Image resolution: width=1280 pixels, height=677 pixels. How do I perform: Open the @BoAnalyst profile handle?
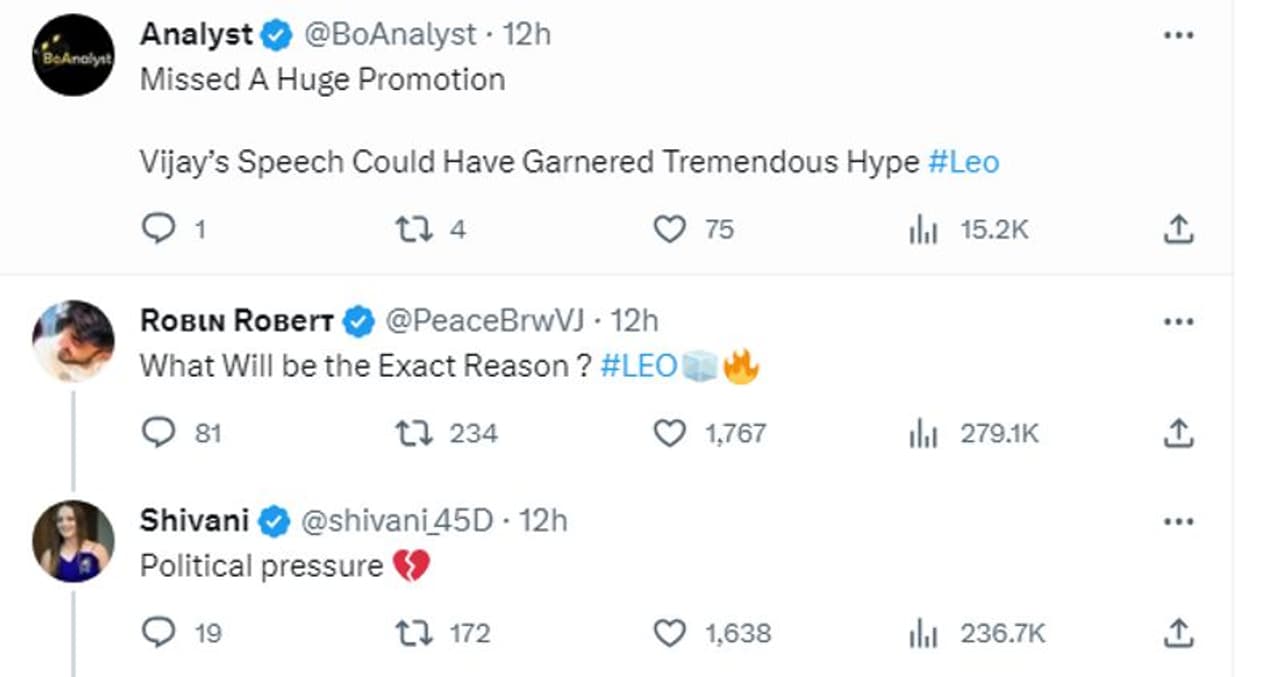click(x=389, y=34)
